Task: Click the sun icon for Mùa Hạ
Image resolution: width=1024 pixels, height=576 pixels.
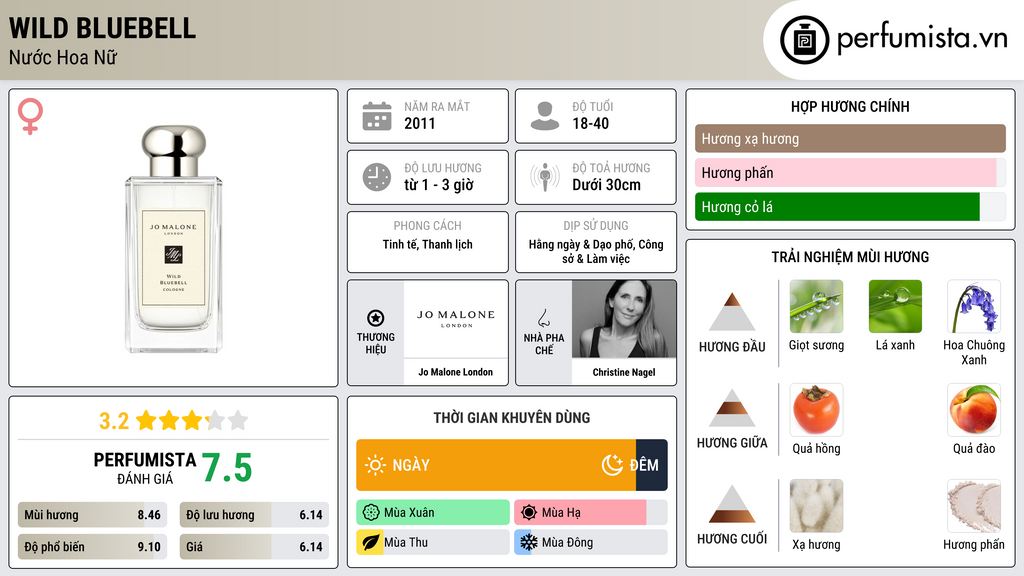Action: 529,513
